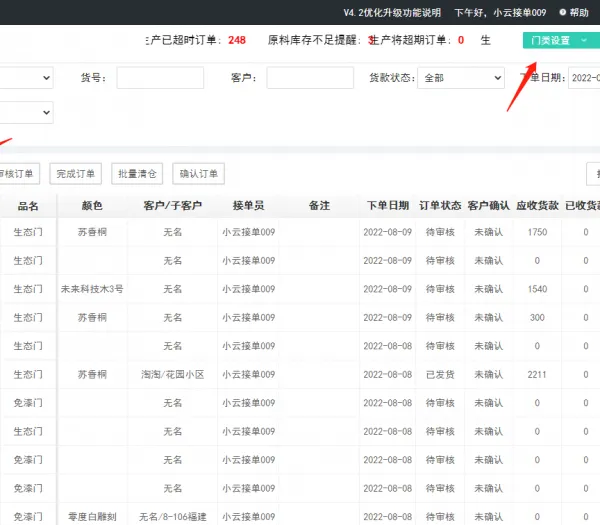Click the 已发货 order status cell
Viewport: 600px width, 525px height.
pos(440,375)
